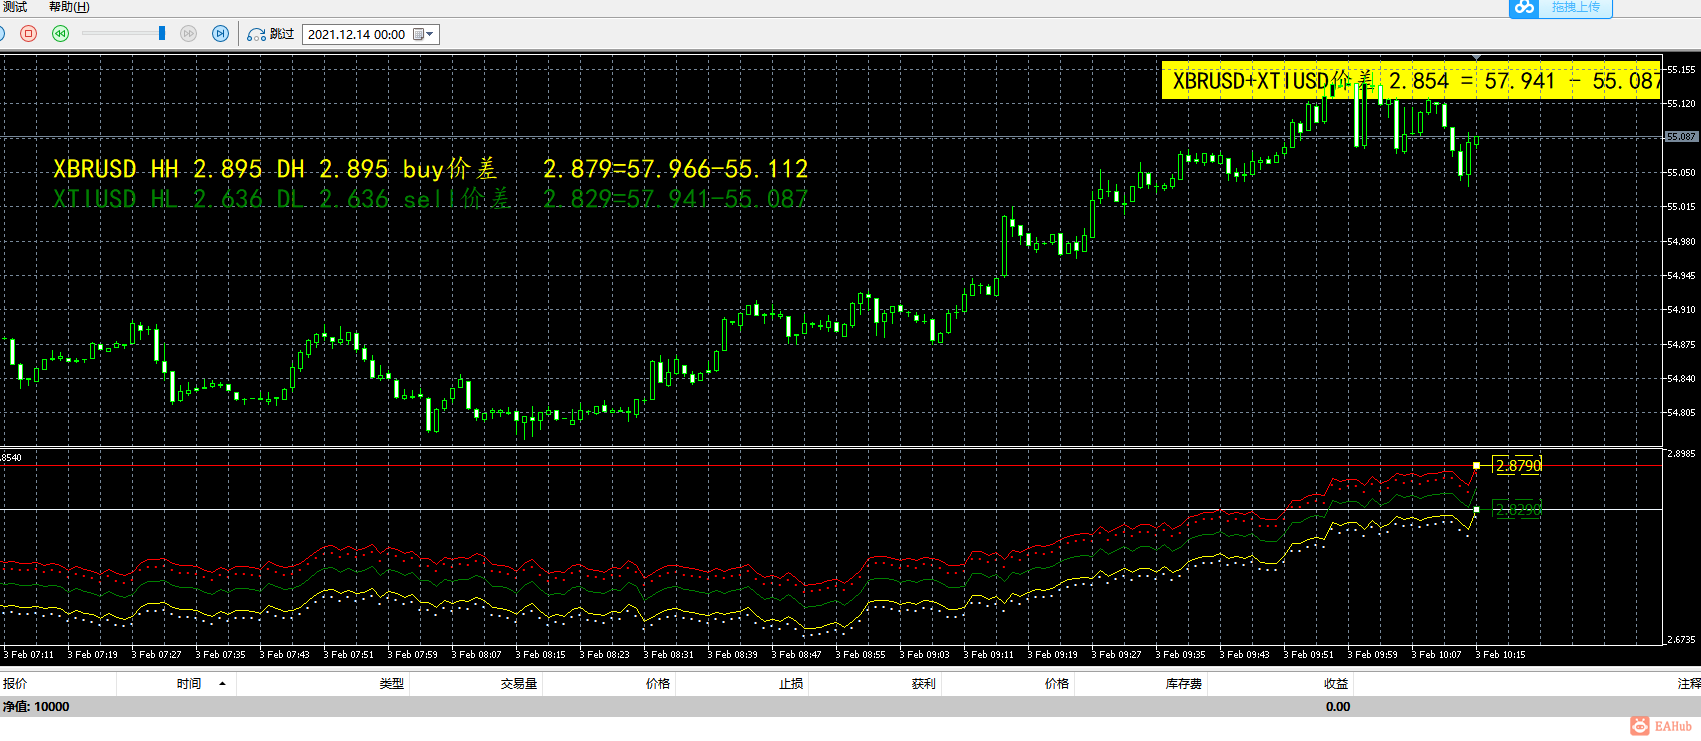This screenshot has height=741, width=1701.
Task: Click the blue step-forward button
Action: 221,34
